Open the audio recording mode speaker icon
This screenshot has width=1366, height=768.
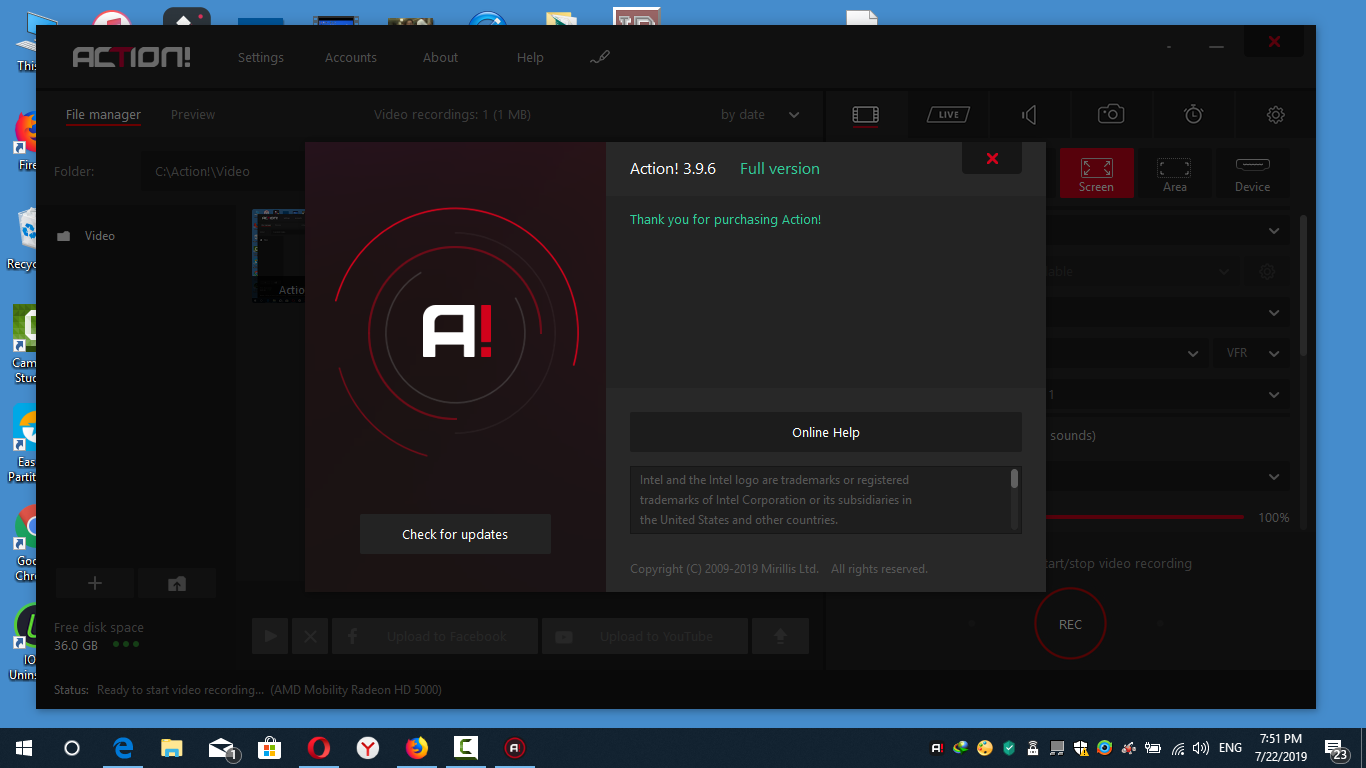point(1029,115)
